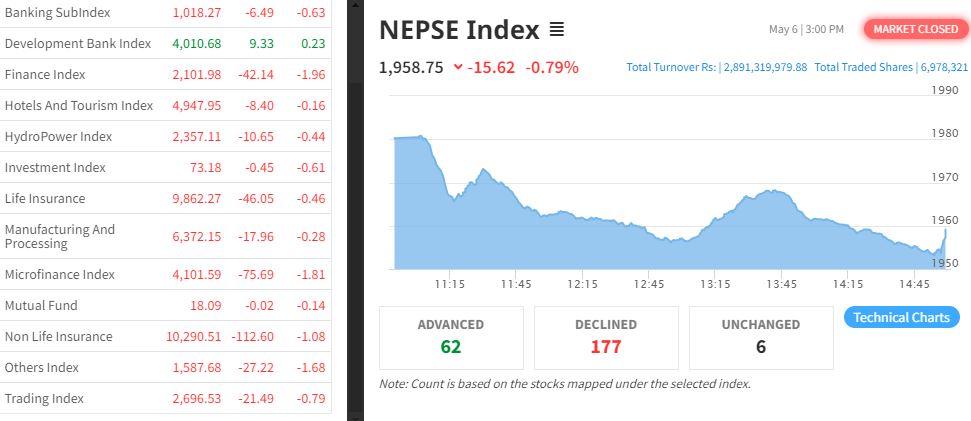
Task: Open Technical Charts
Action: pyautogui.click(x=902, y=317)
